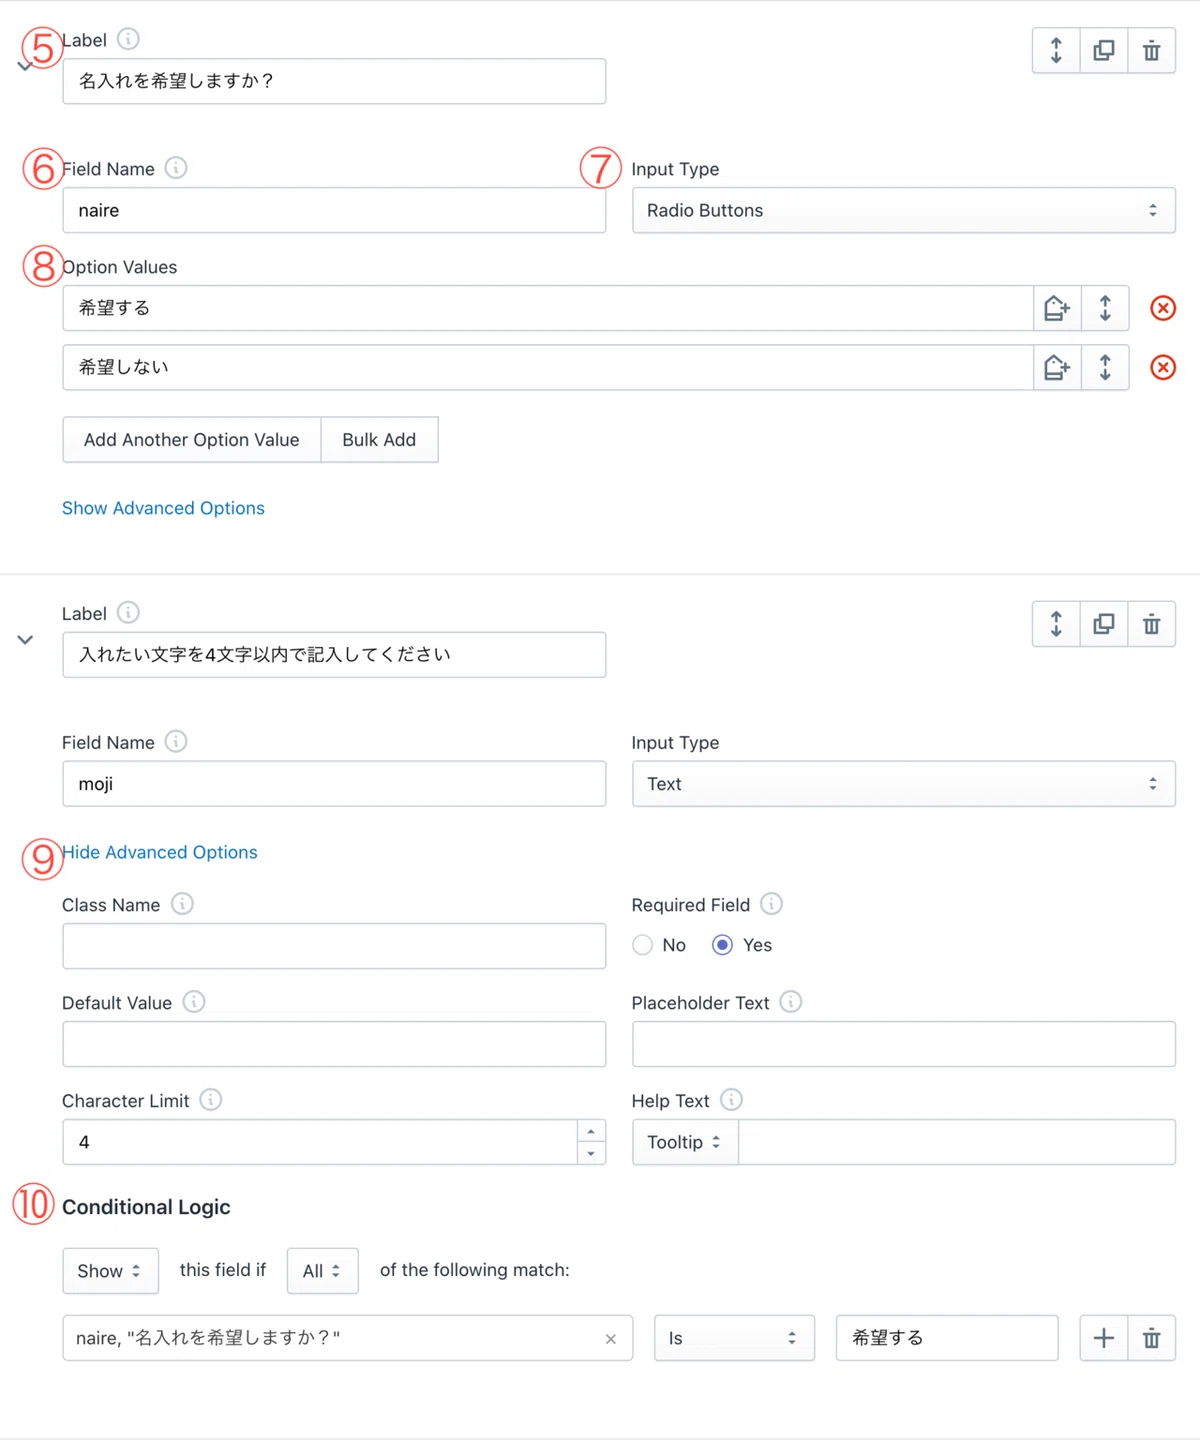Collapse the 入れたい文字 field section chevron

(25, 639)
